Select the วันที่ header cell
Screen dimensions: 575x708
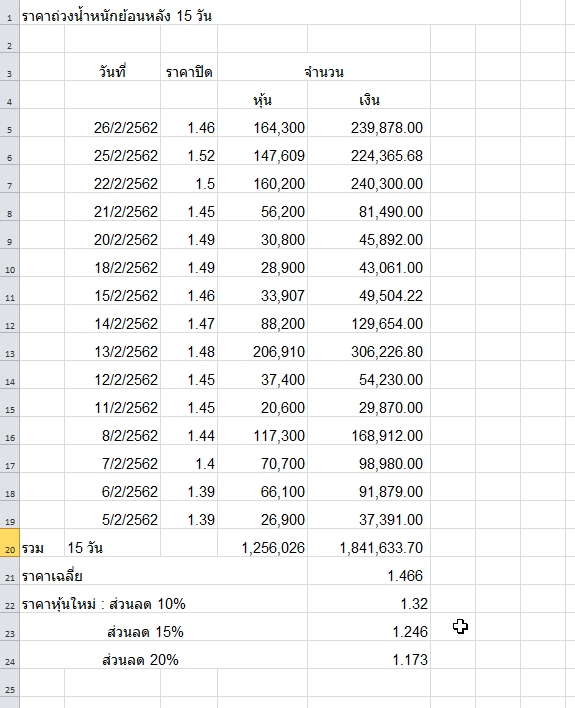(112, 72)
